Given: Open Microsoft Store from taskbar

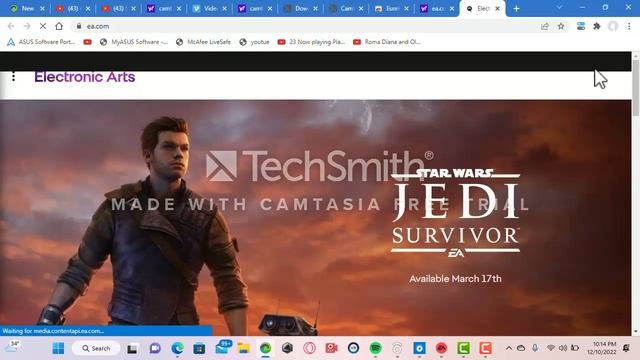Looking at the screenshot, I should 199,348.
